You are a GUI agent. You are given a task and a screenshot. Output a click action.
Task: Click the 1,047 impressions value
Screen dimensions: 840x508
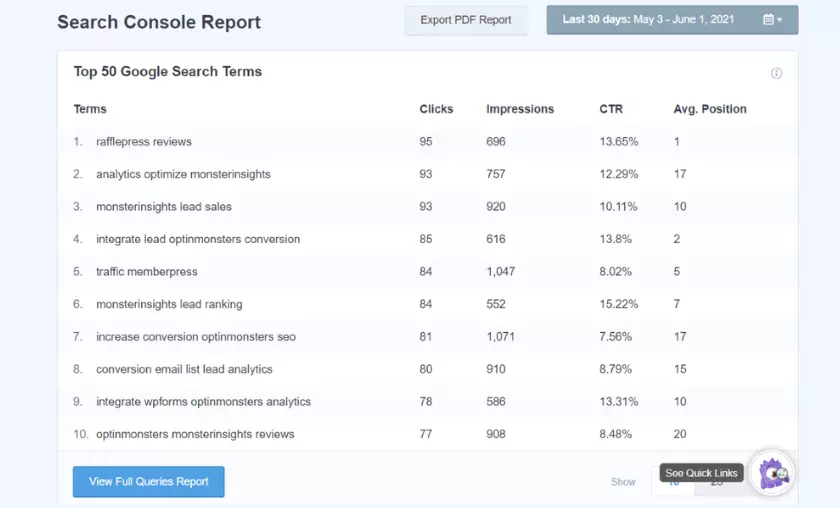coord(500,272)
